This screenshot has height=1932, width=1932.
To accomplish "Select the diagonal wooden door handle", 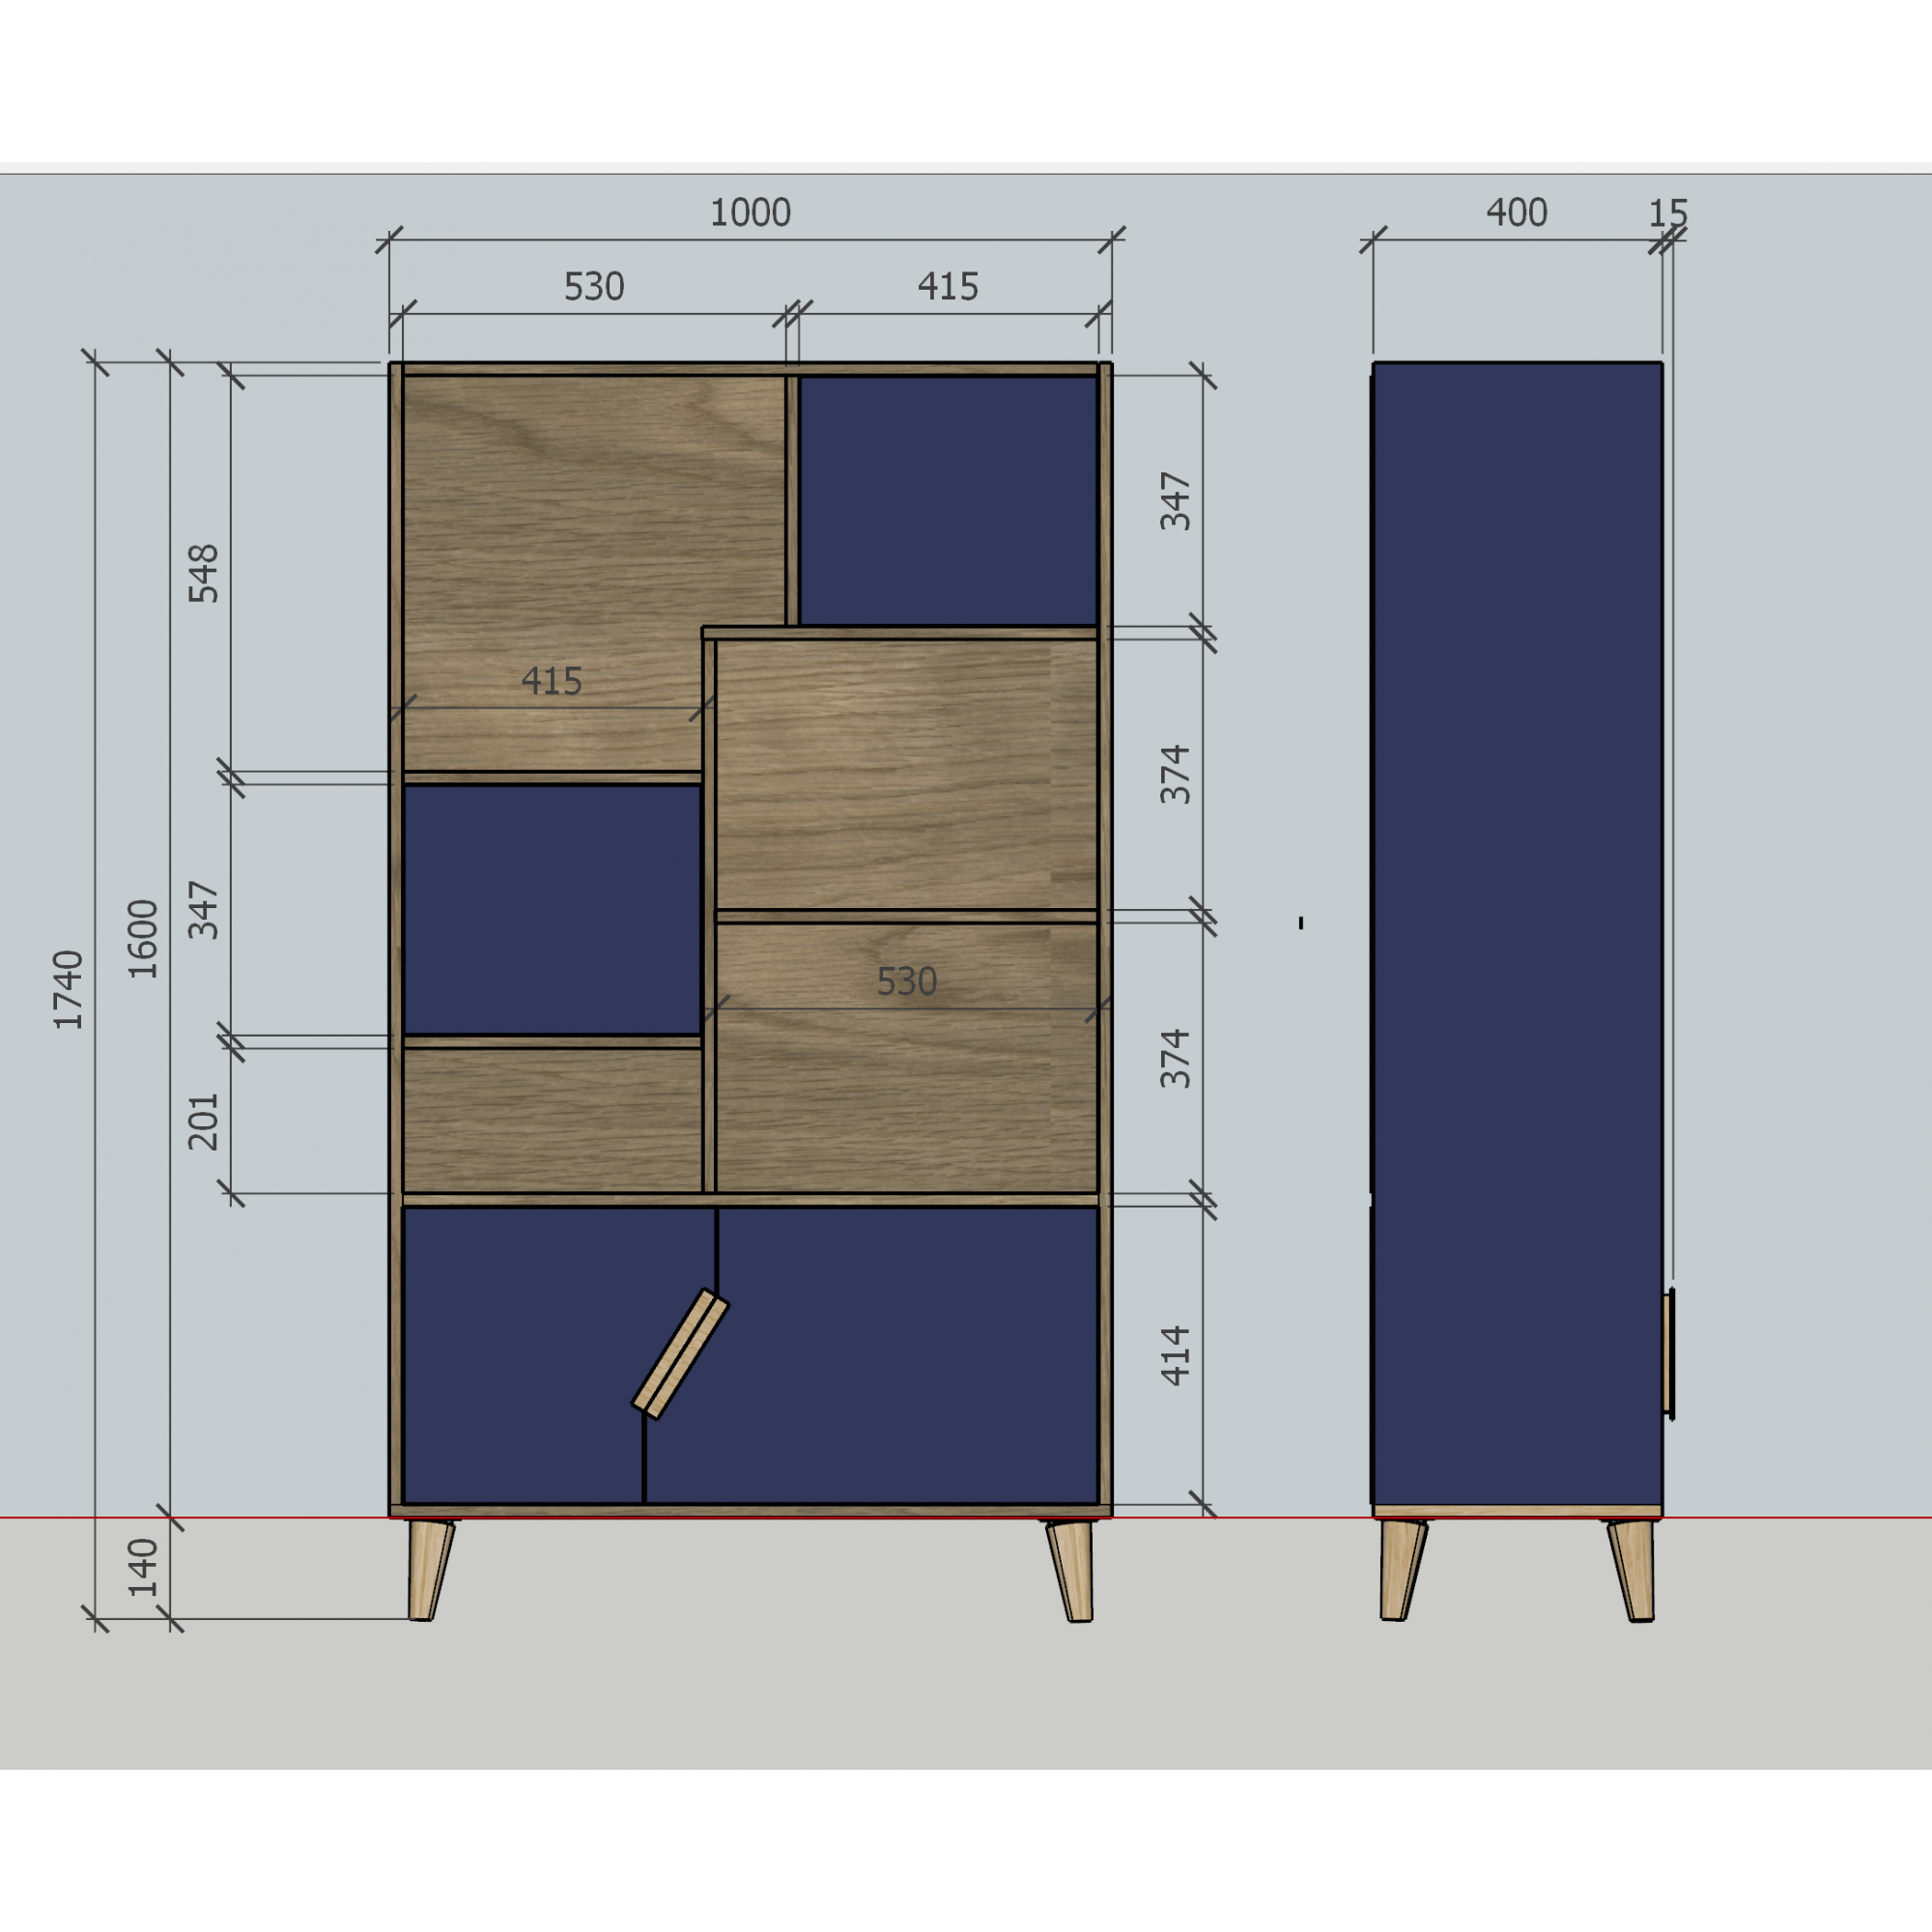I will (x=681, y=1354).
